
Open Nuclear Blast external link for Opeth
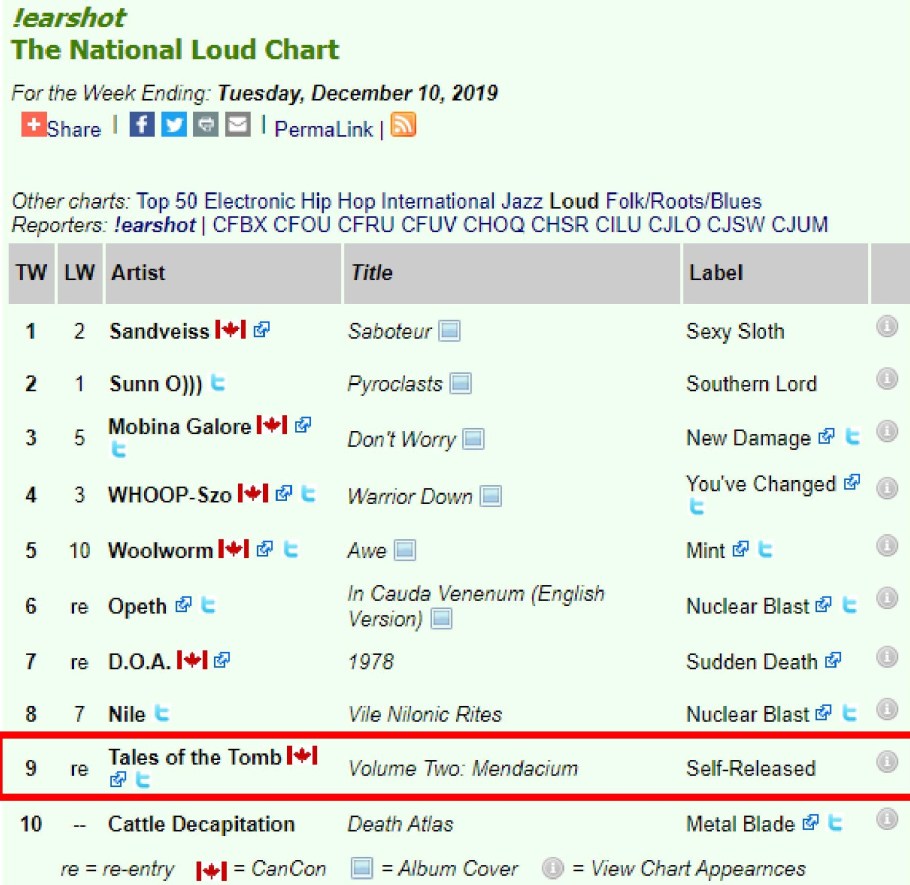(x=824, y=605)
